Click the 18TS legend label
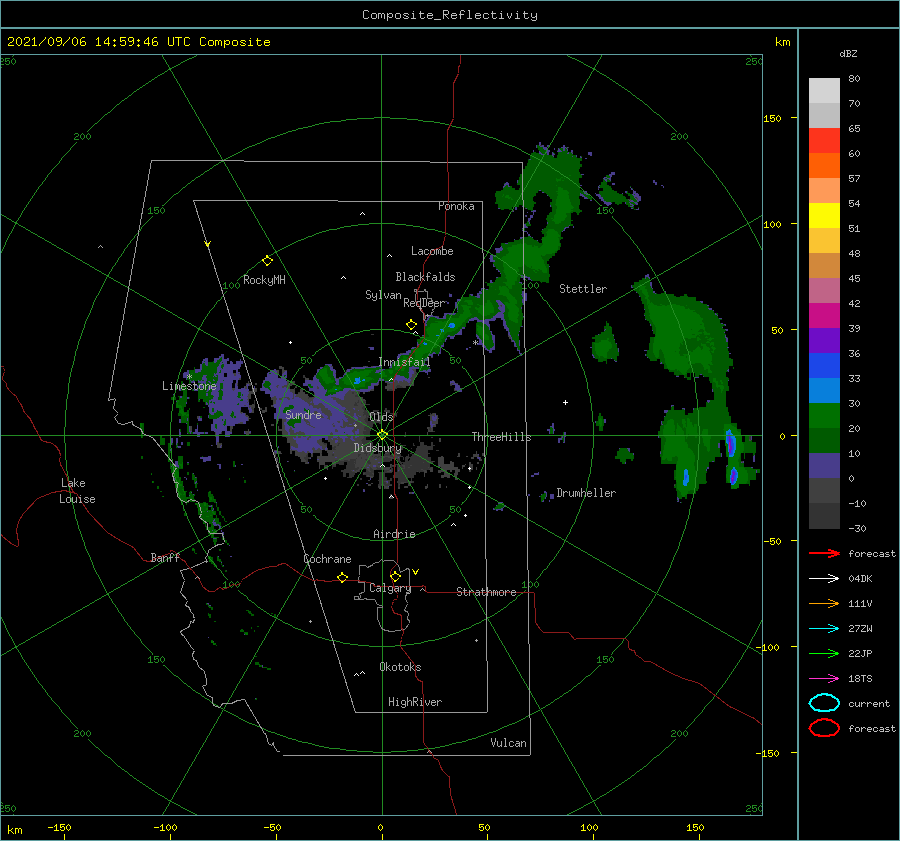The height and width of the screenshot is (841, 900). [x=860, y=679]
